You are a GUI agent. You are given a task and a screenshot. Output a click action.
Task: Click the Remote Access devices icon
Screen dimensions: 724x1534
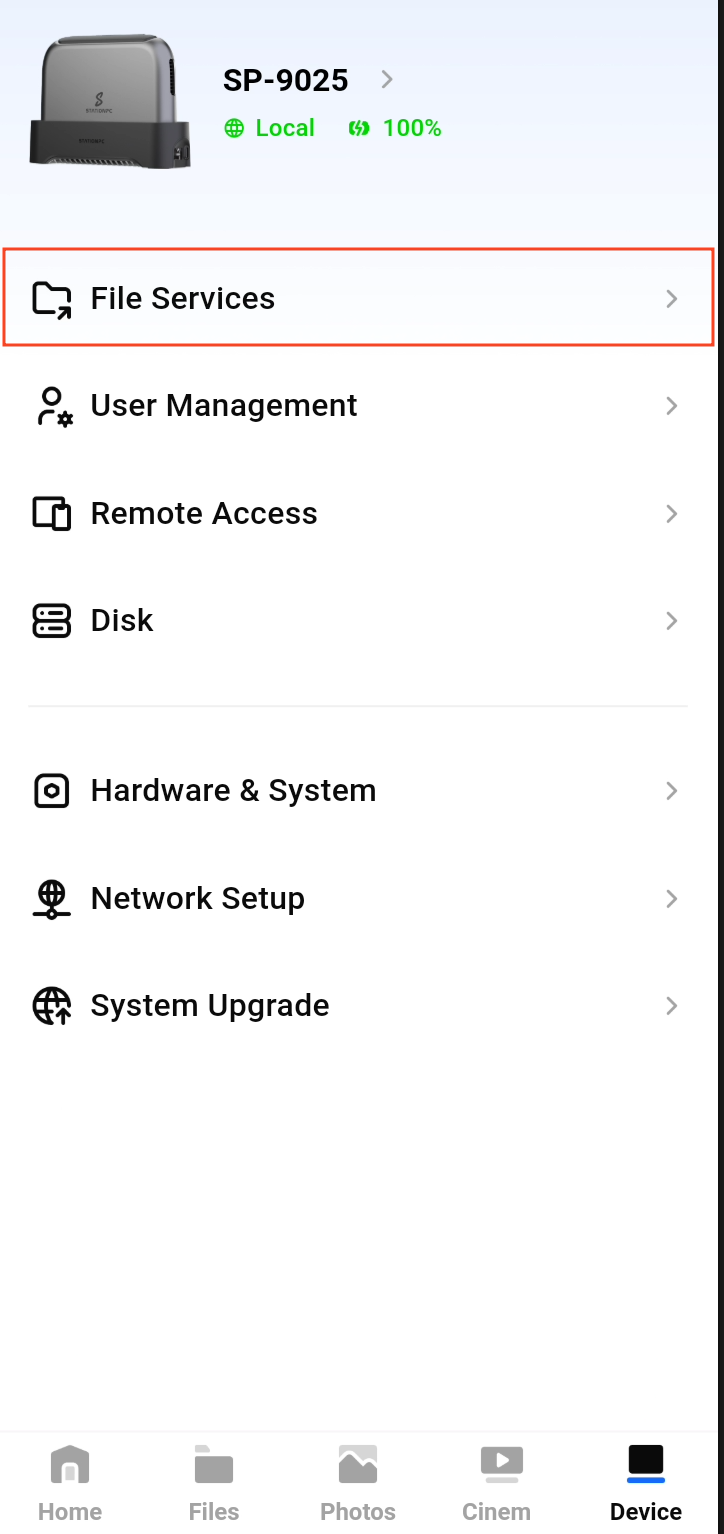52,514
